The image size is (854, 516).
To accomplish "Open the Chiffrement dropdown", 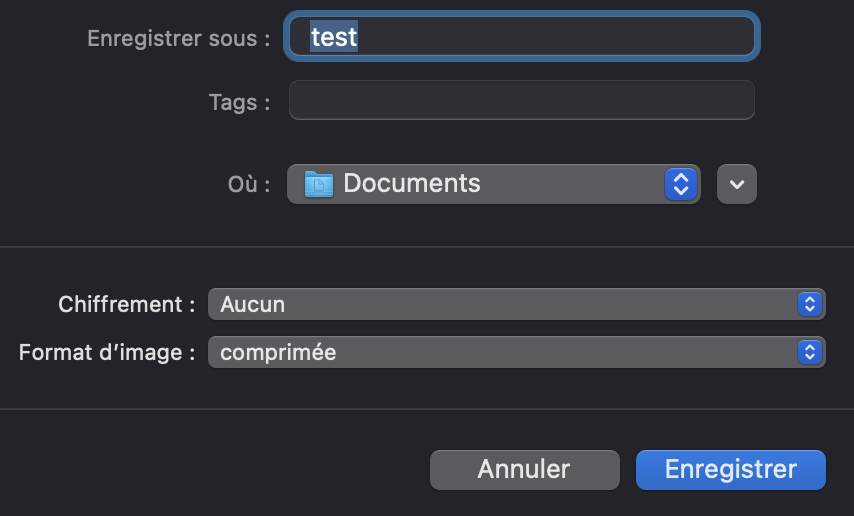I will [x=517, y=304].
